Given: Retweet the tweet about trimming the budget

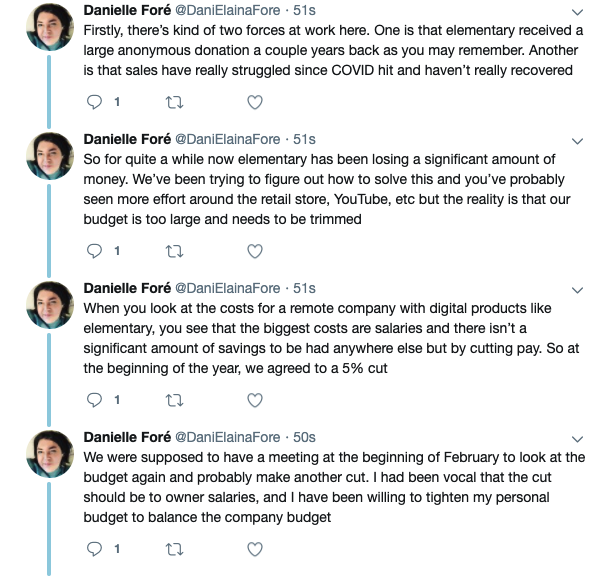Looking at the screenshot, I should (175, 251).
